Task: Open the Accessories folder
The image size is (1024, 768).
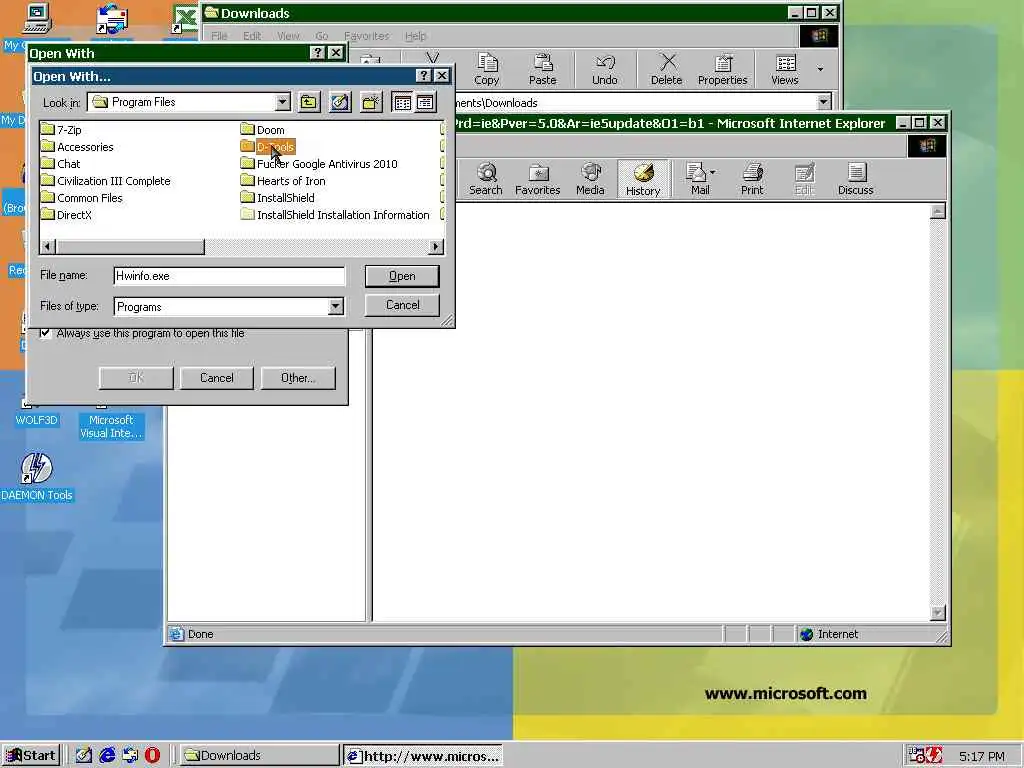Action: [x=77, y=147]
